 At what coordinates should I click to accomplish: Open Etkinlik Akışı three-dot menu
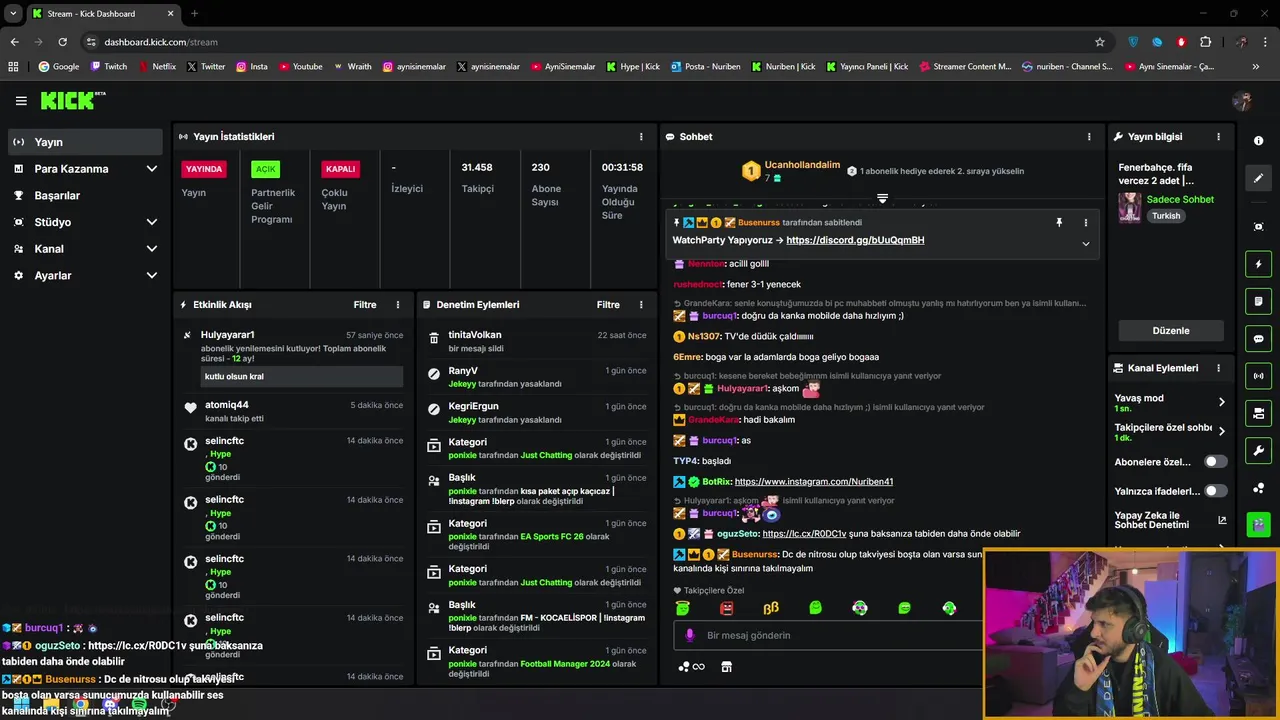click(398, 305)
